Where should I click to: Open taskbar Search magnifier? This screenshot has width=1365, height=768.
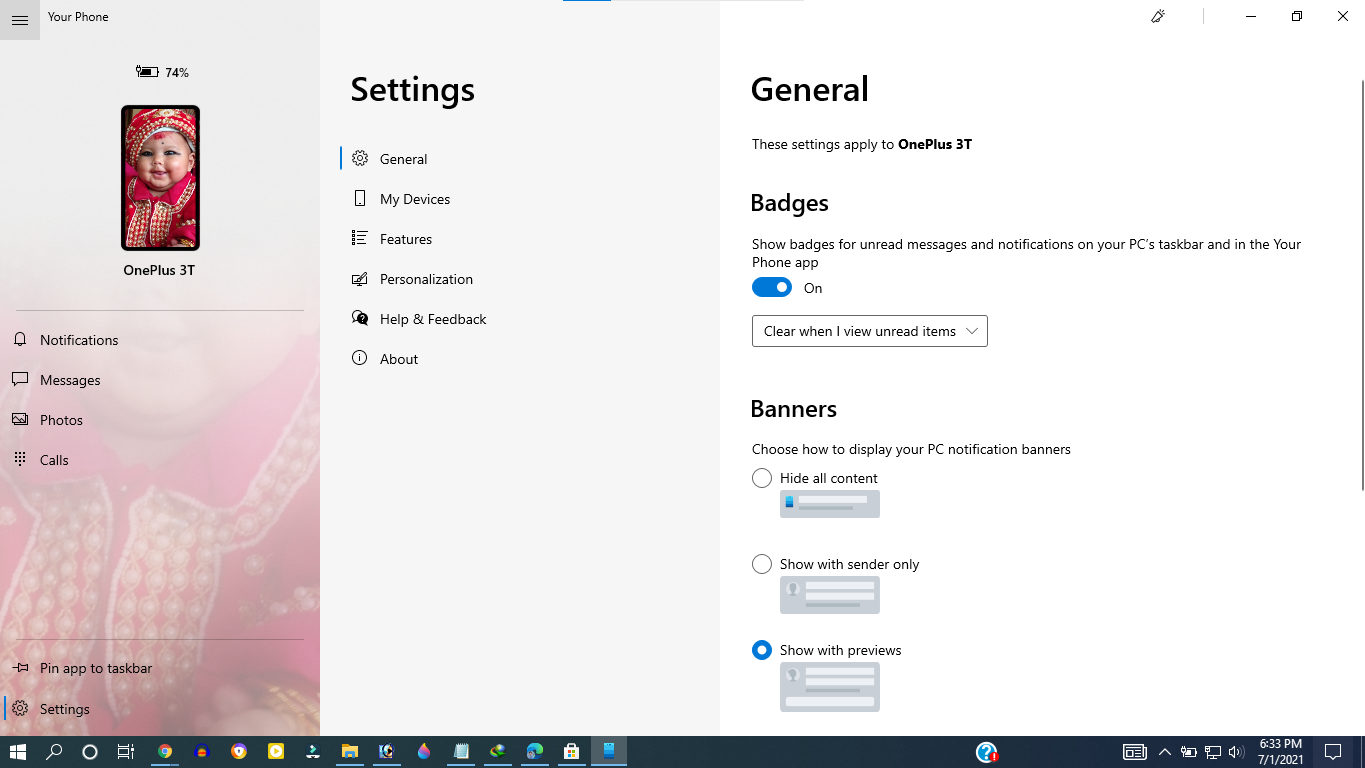point(54,752)
